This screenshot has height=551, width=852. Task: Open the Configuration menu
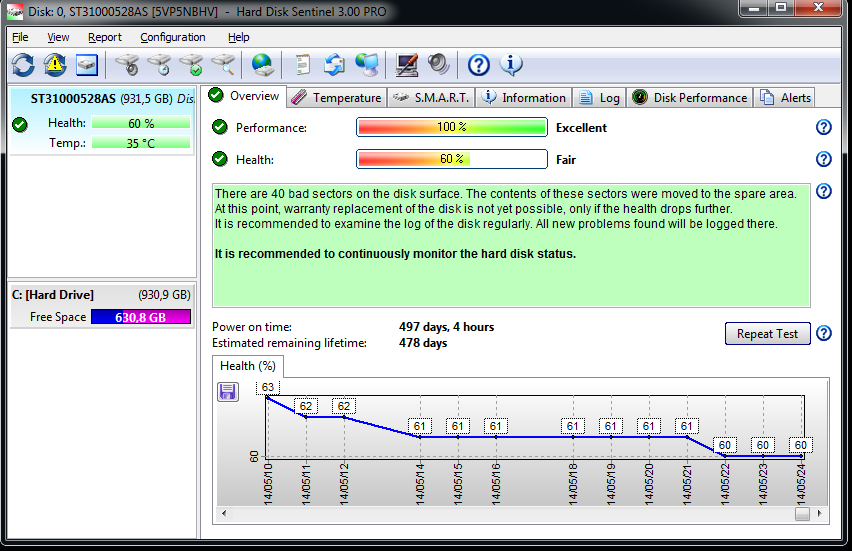(x=173, y=37)
